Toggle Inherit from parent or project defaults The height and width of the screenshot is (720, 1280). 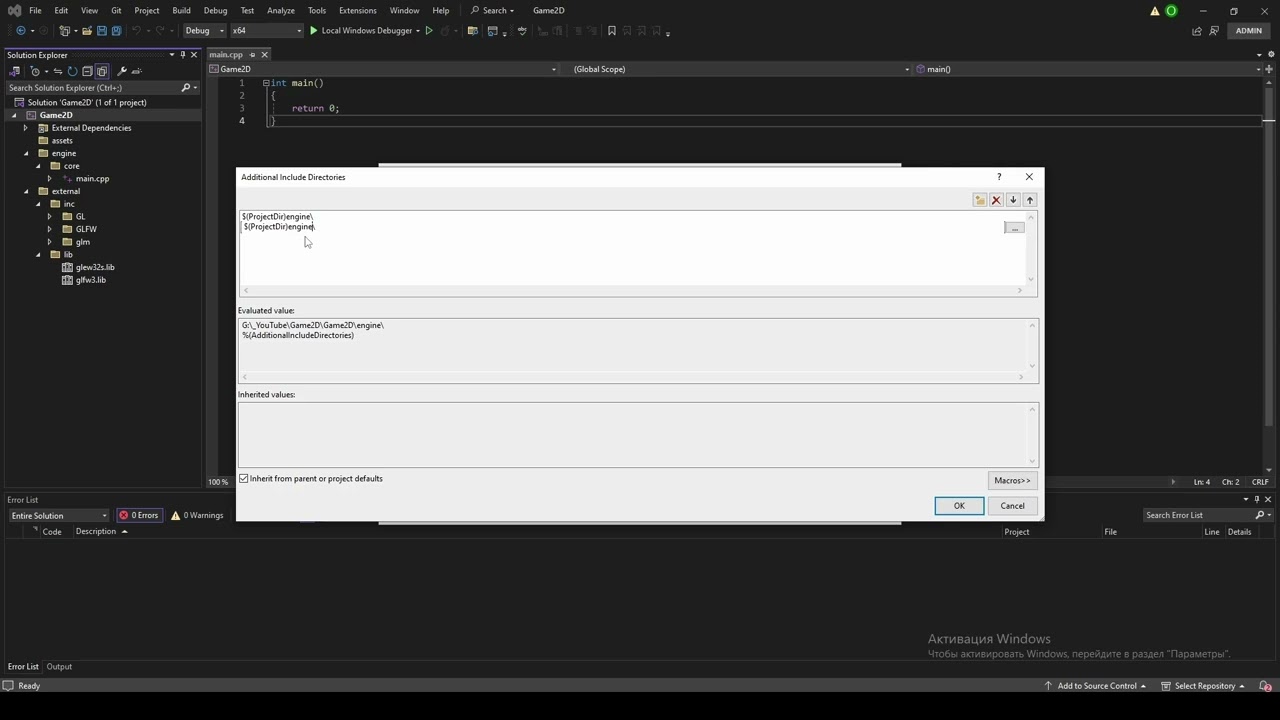(244, 479)
